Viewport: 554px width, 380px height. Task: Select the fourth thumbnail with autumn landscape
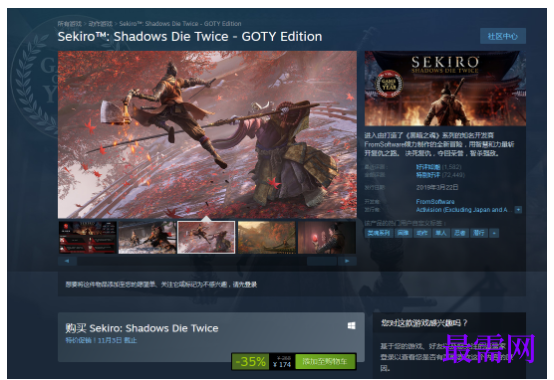(x=267, y=237)
